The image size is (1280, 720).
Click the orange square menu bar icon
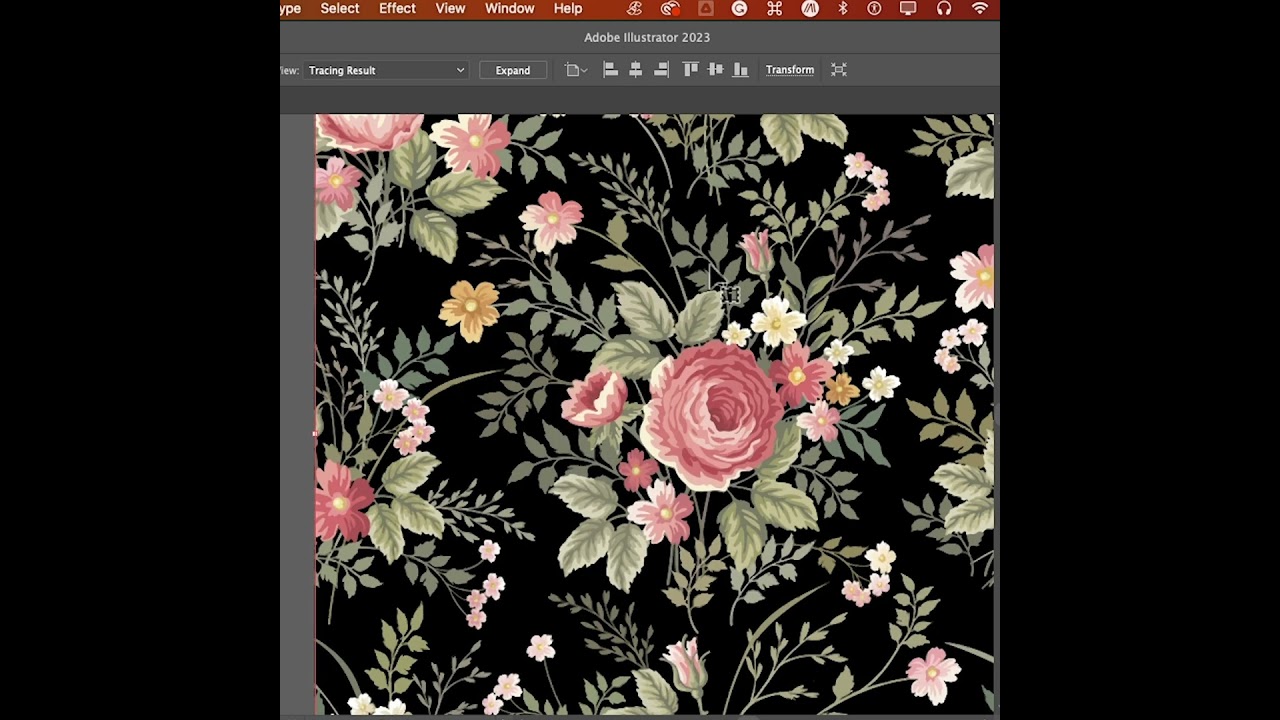[x=706, y=9]
